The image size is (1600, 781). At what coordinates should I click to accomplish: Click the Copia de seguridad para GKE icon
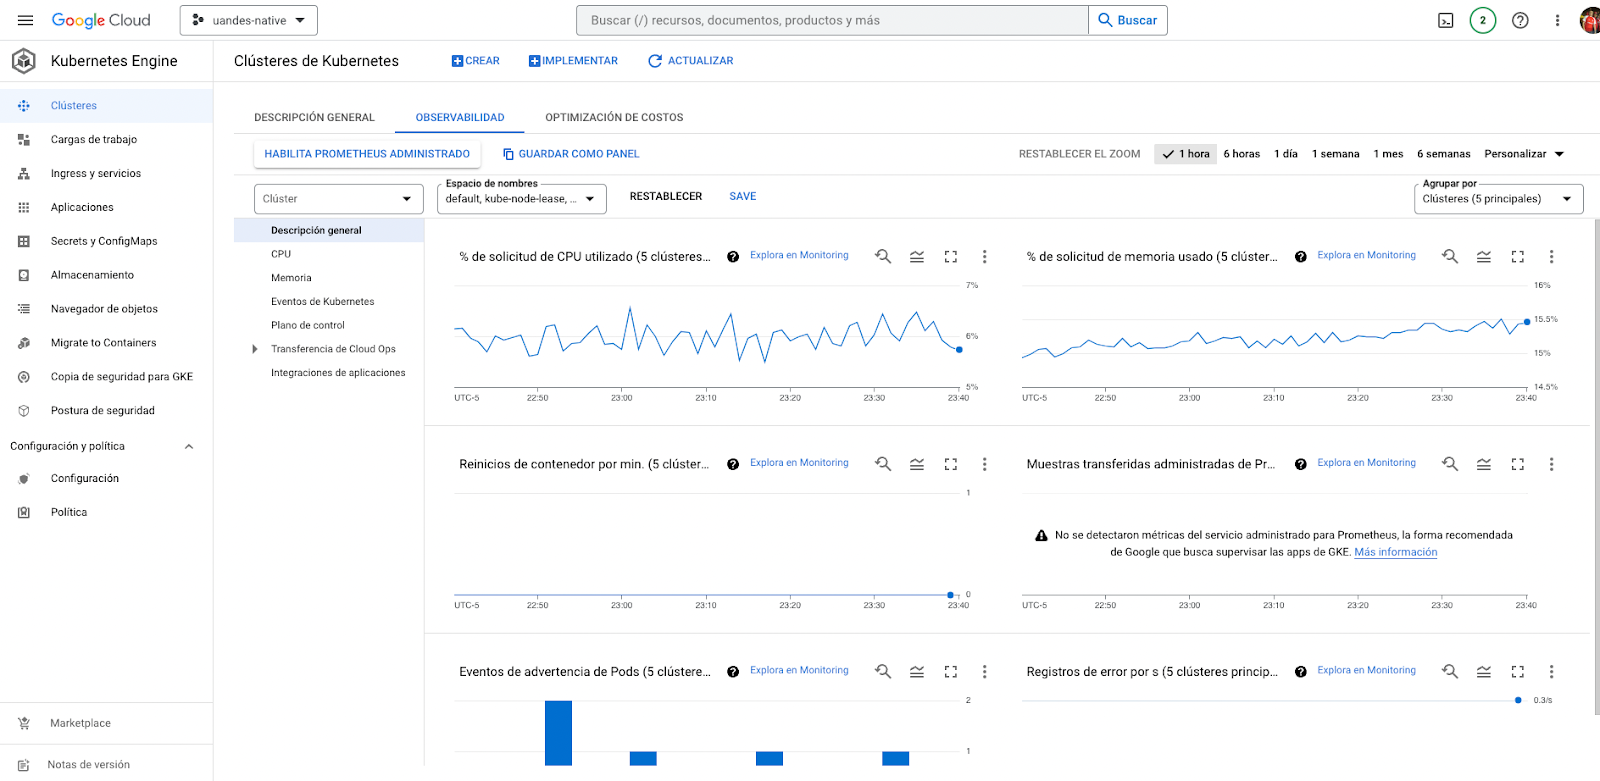[24, 377]
